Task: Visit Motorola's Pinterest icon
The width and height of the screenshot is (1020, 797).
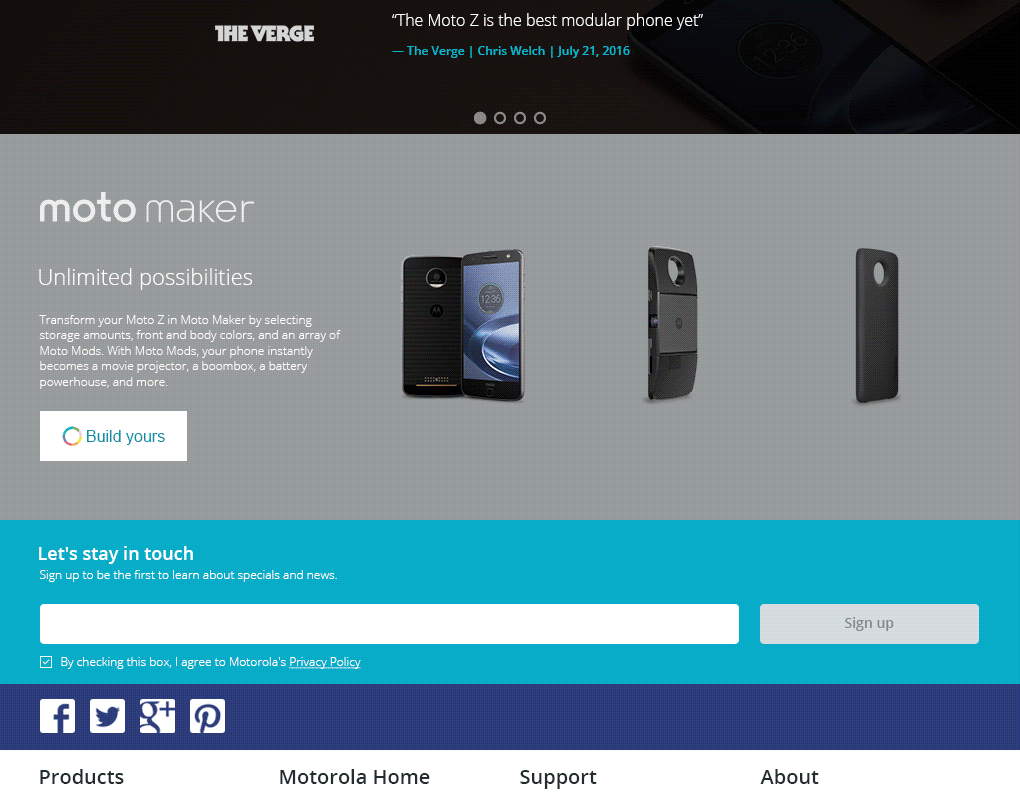Action: [x=208, y=716]
